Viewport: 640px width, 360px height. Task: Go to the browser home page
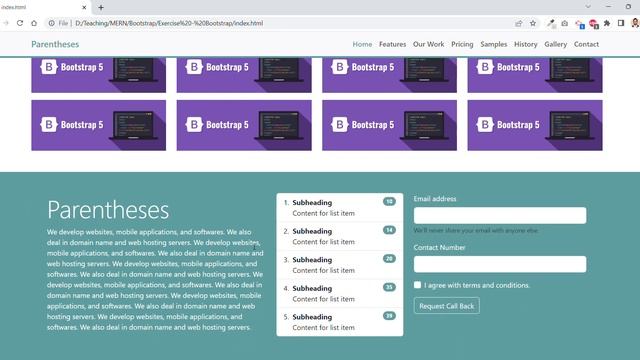click(34, 23)
